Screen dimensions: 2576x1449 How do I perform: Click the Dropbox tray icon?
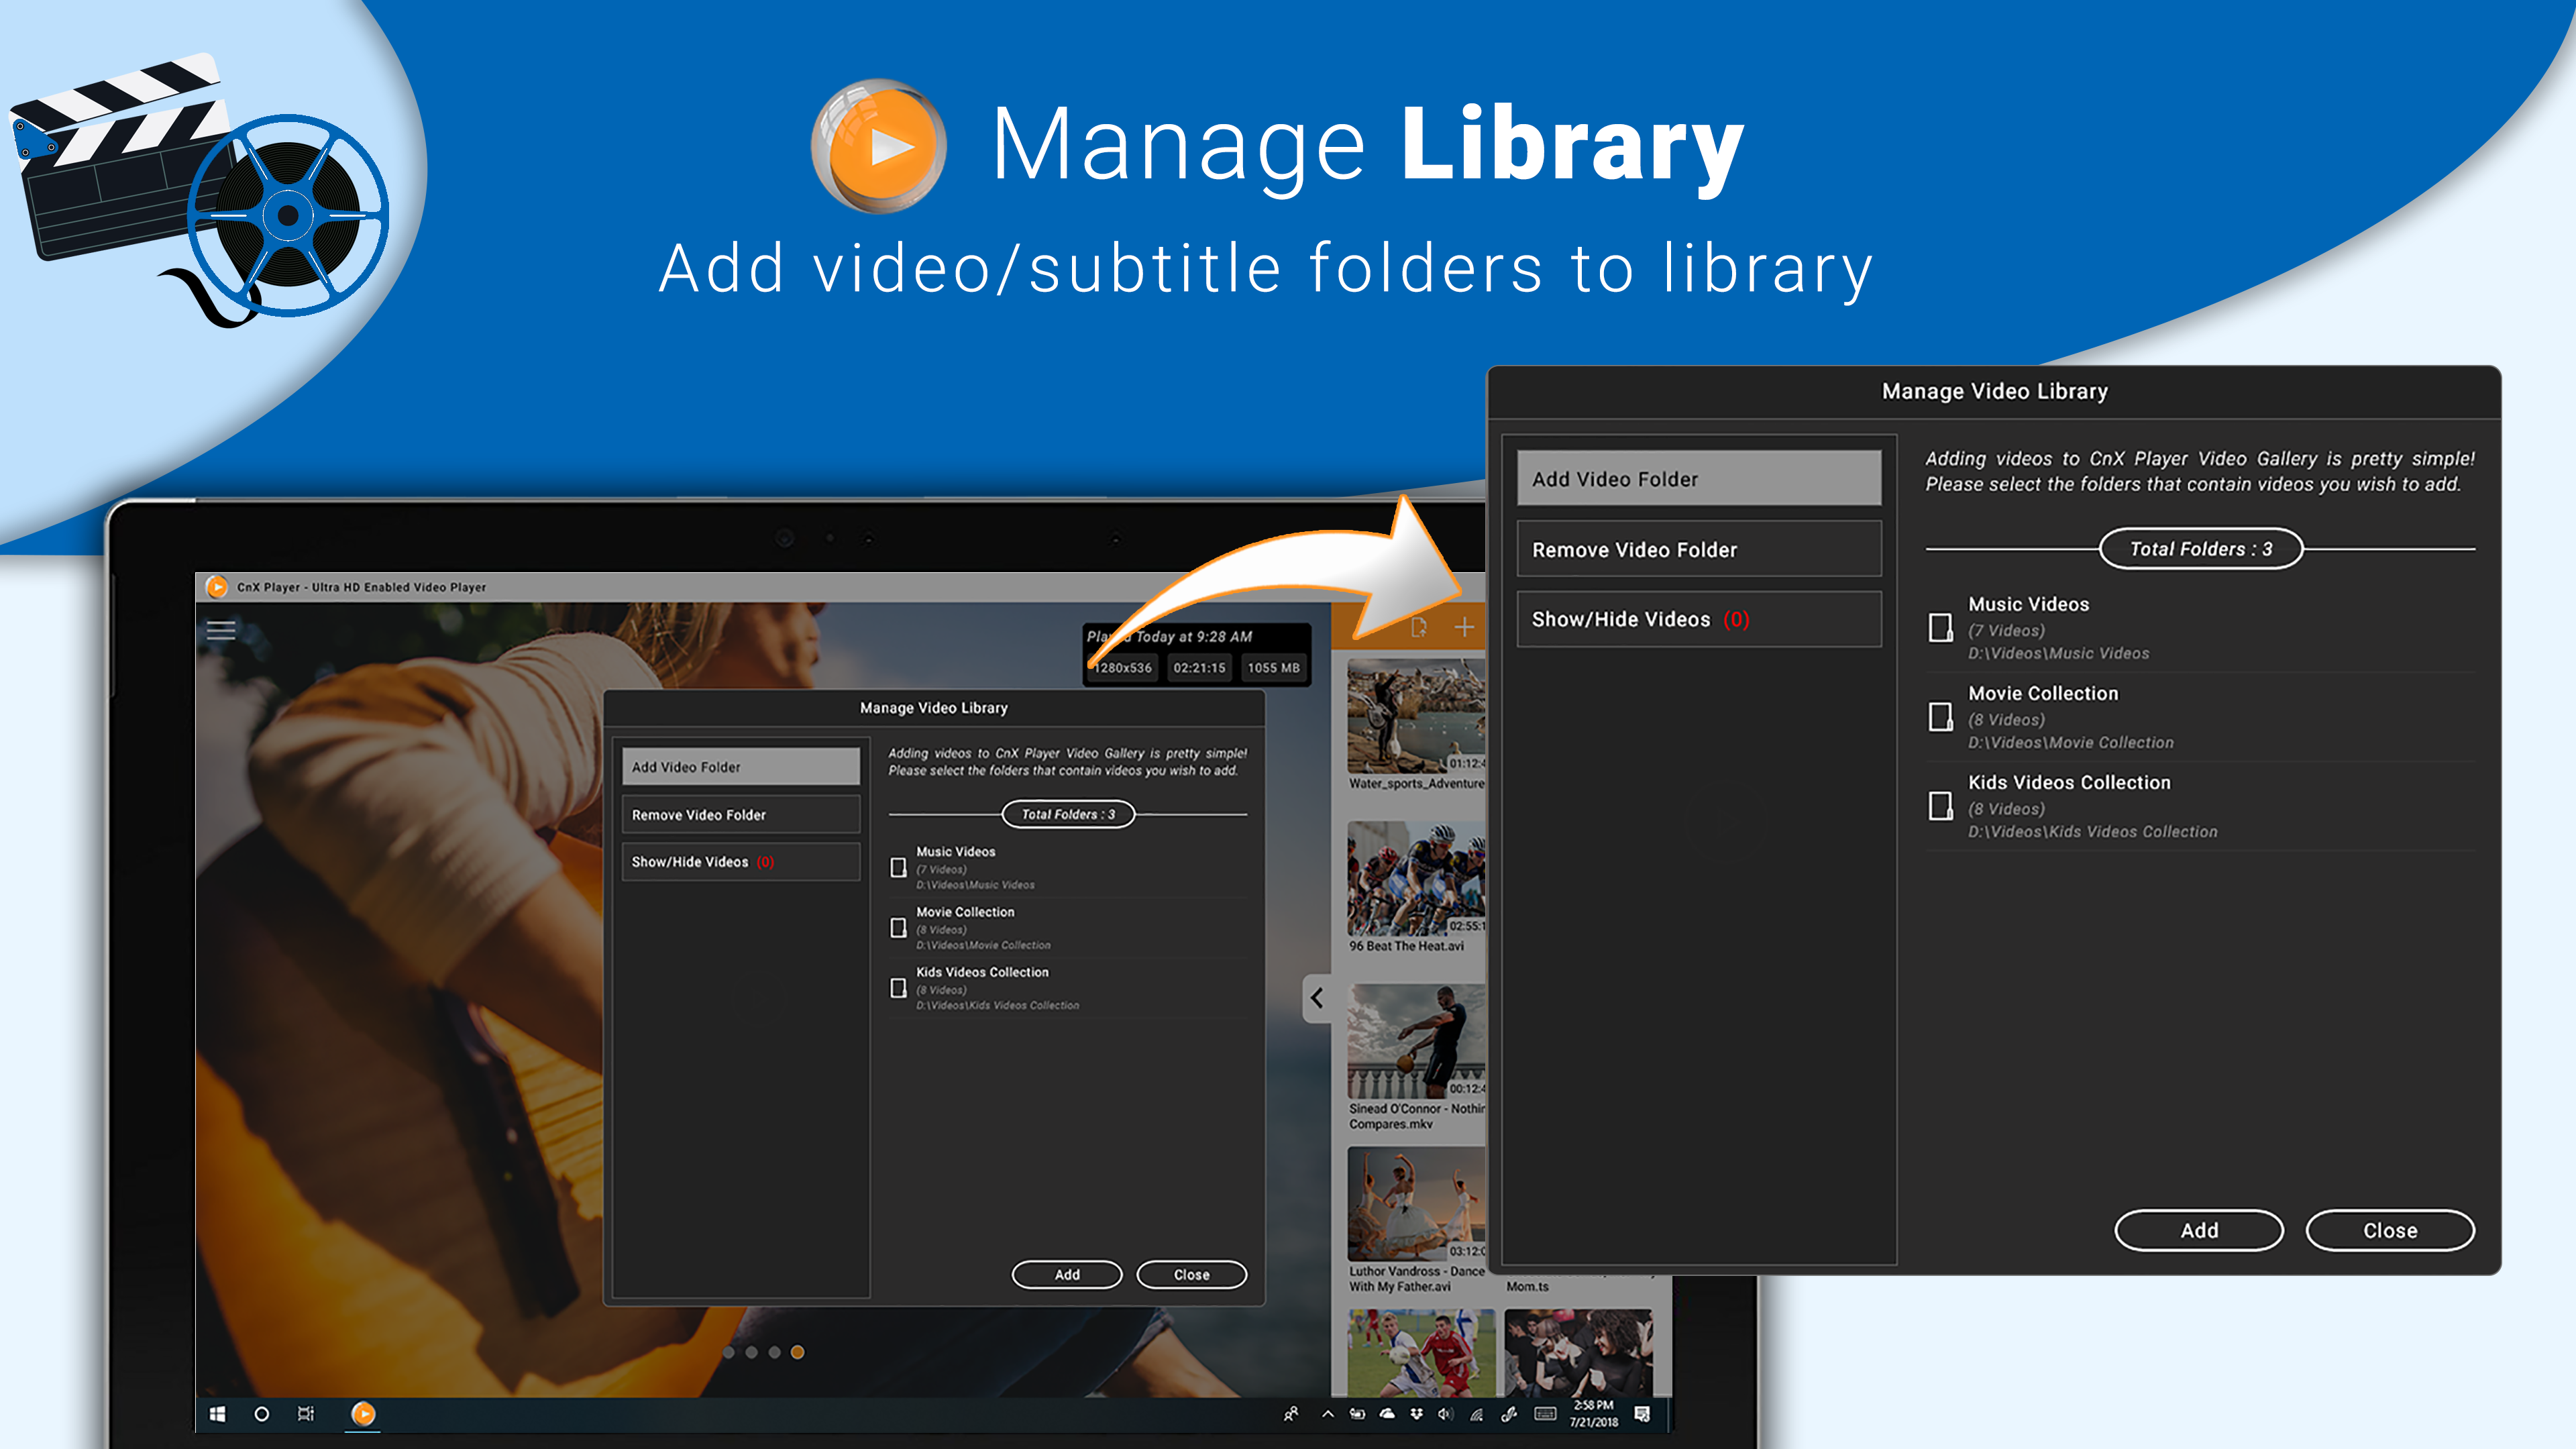tap(1416, 1413)
